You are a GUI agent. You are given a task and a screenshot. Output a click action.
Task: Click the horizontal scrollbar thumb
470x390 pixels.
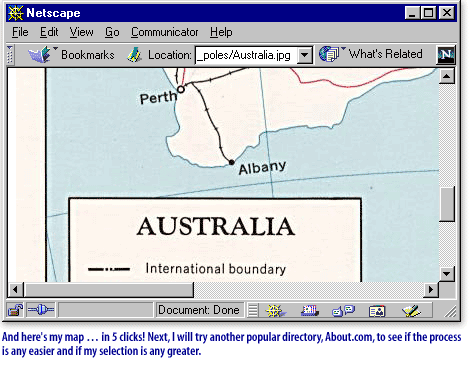[x=109, y=290]
